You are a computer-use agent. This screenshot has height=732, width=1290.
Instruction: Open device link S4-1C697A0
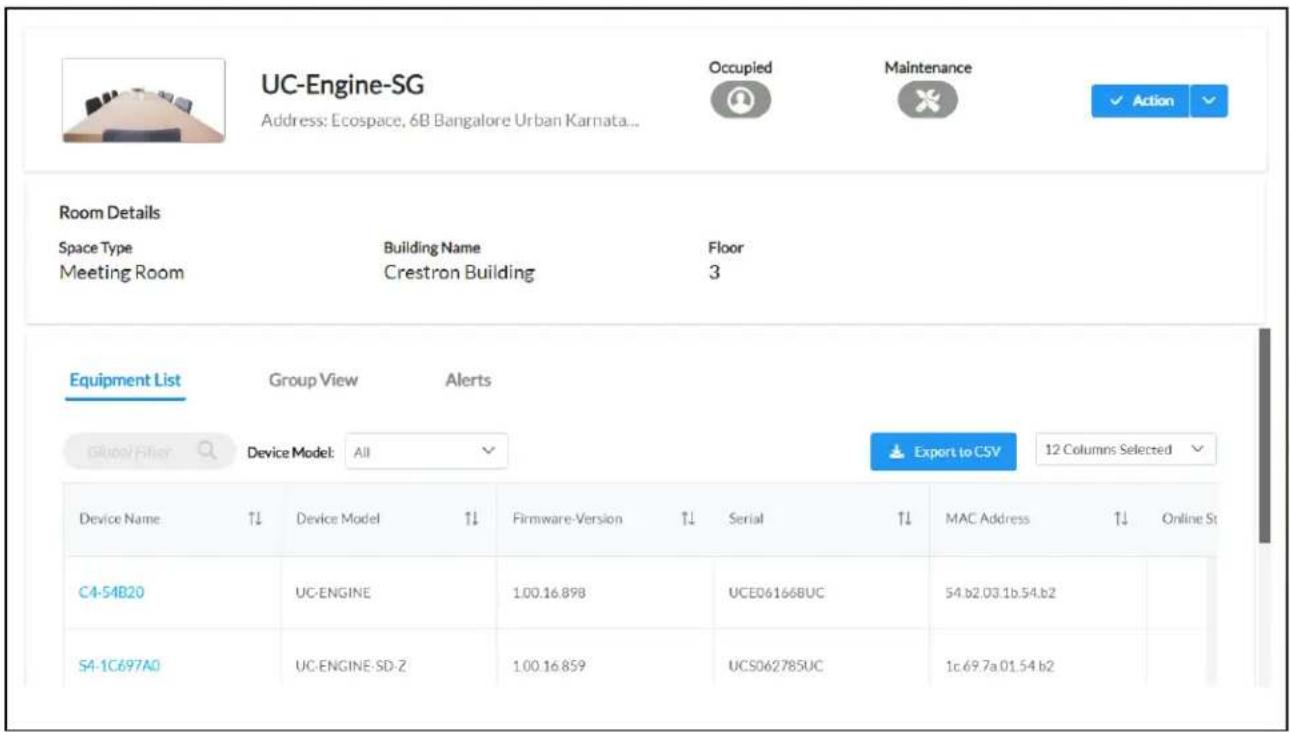coord(120,664)
